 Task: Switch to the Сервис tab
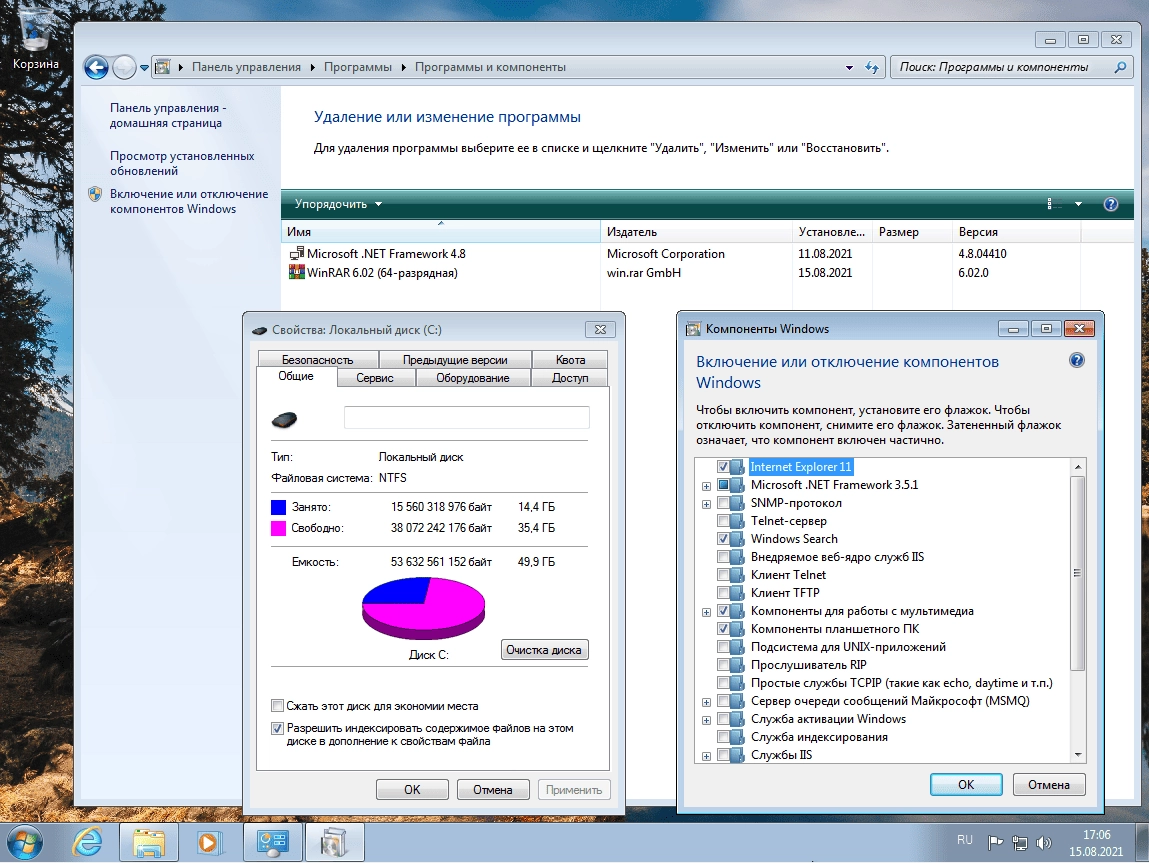pyautogui.click(x=374, y=378)
